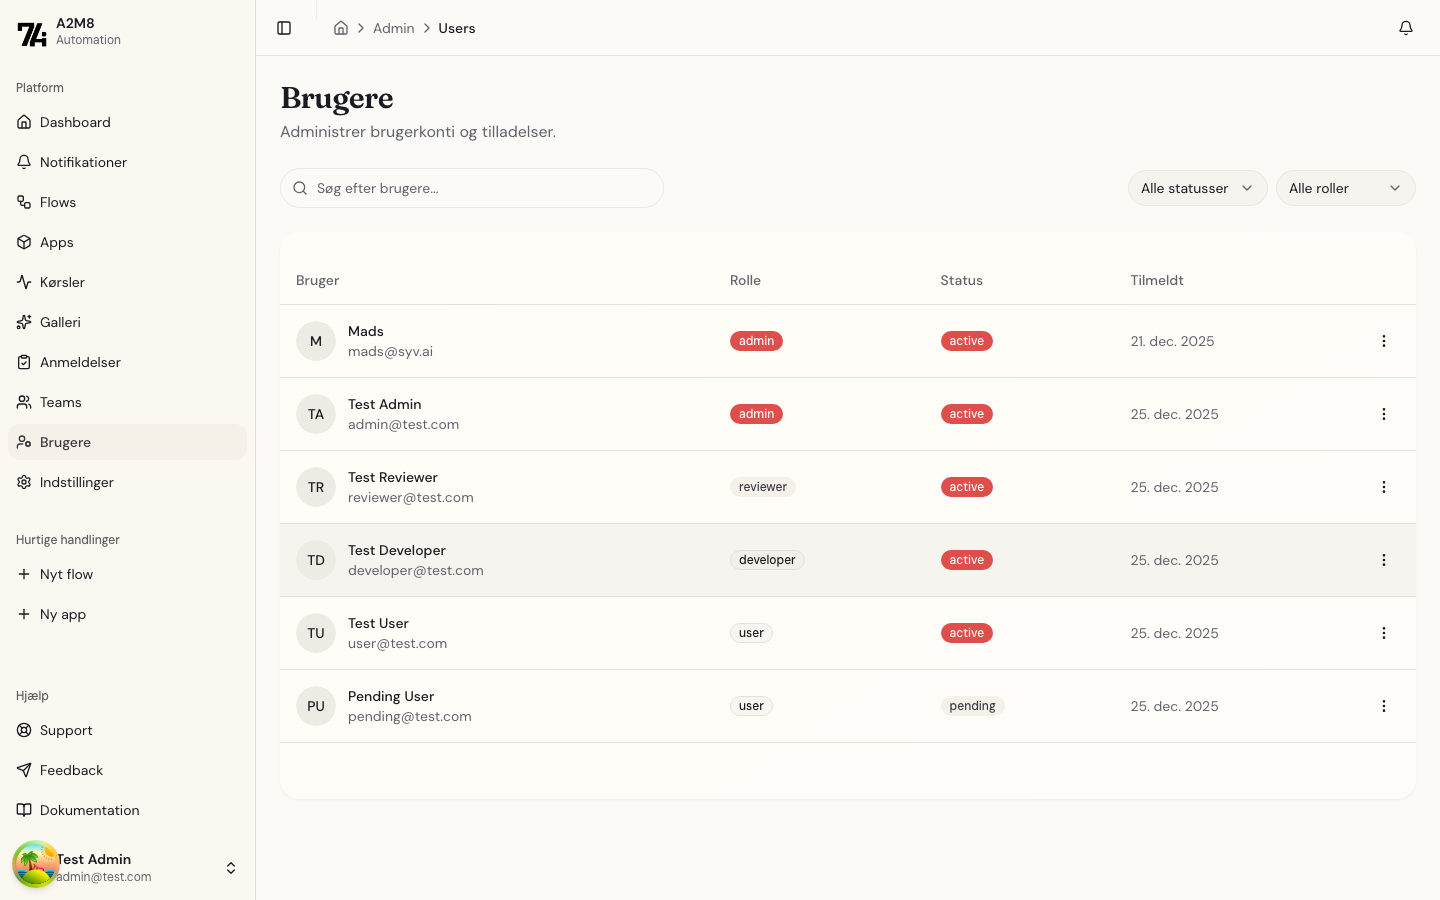Click the Test Admin profile picture
The image size is (1440, 900).
[x=36, y=862]
